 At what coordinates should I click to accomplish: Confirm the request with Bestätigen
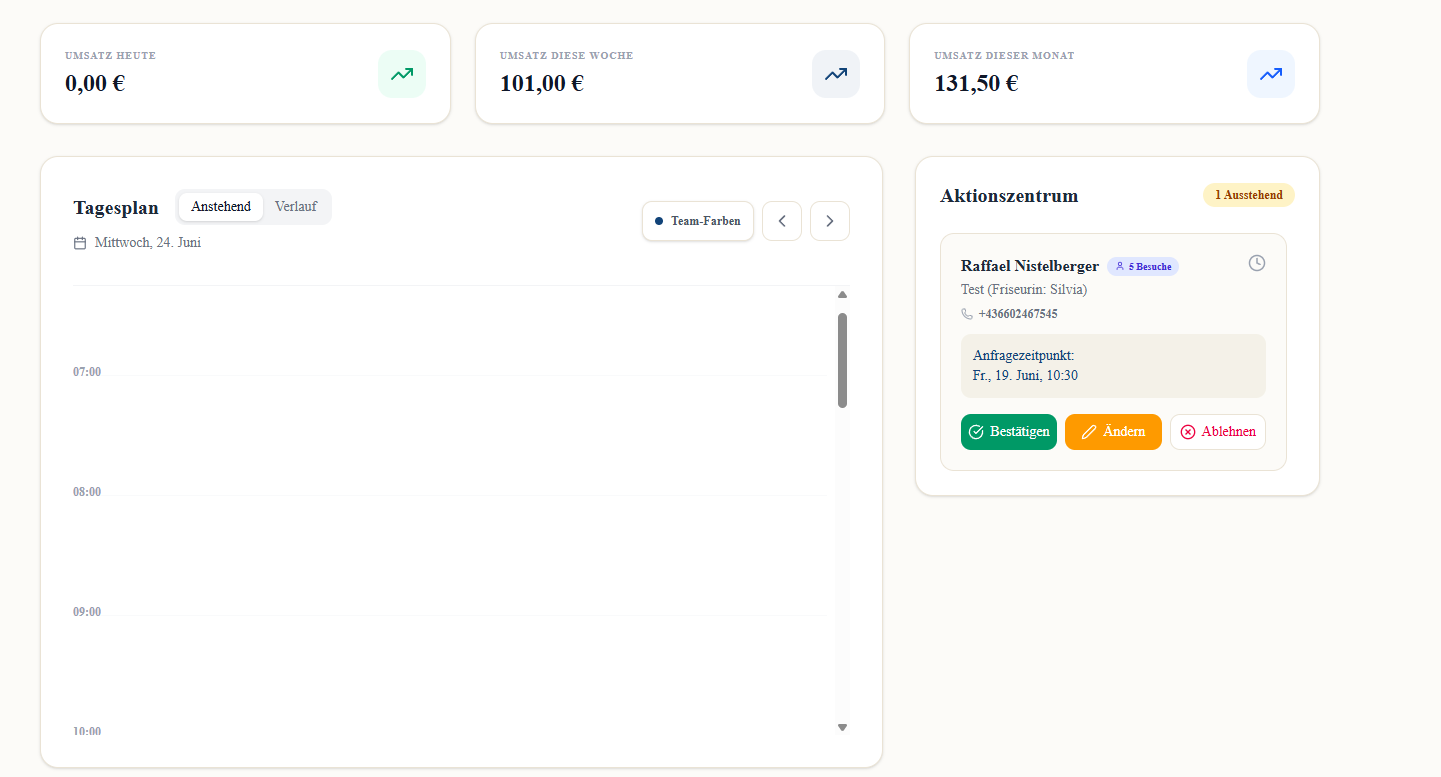[1009, 432]
